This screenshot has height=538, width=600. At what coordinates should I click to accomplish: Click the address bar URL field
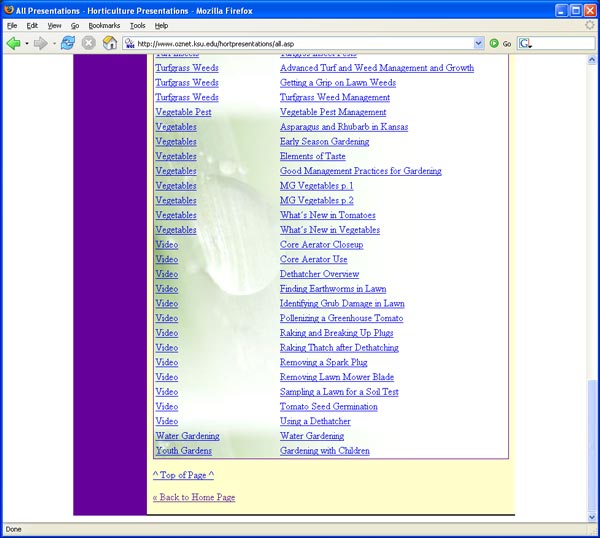click(x=304, y=44)
